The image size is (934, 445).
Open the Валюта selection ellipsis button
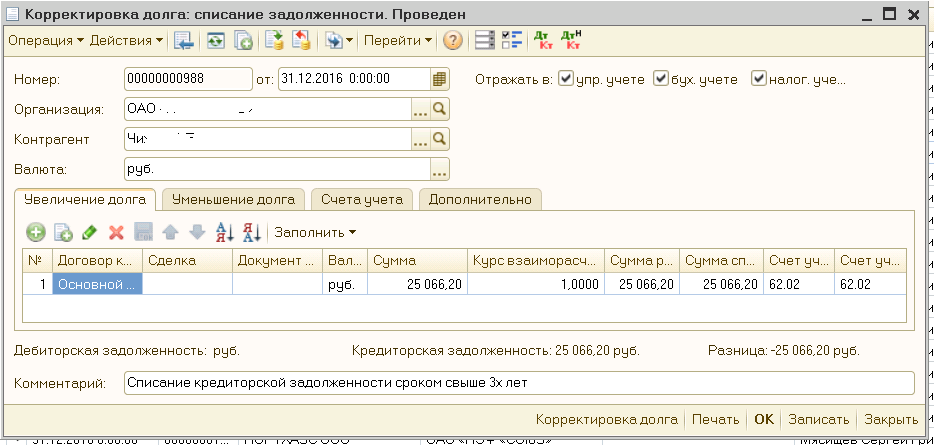[x=439, y=168]
